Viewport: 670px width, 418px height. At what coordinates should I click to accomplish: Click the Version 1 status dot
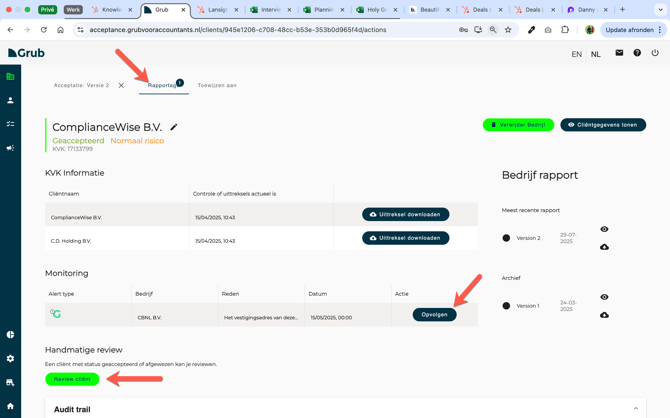[506, 306]
